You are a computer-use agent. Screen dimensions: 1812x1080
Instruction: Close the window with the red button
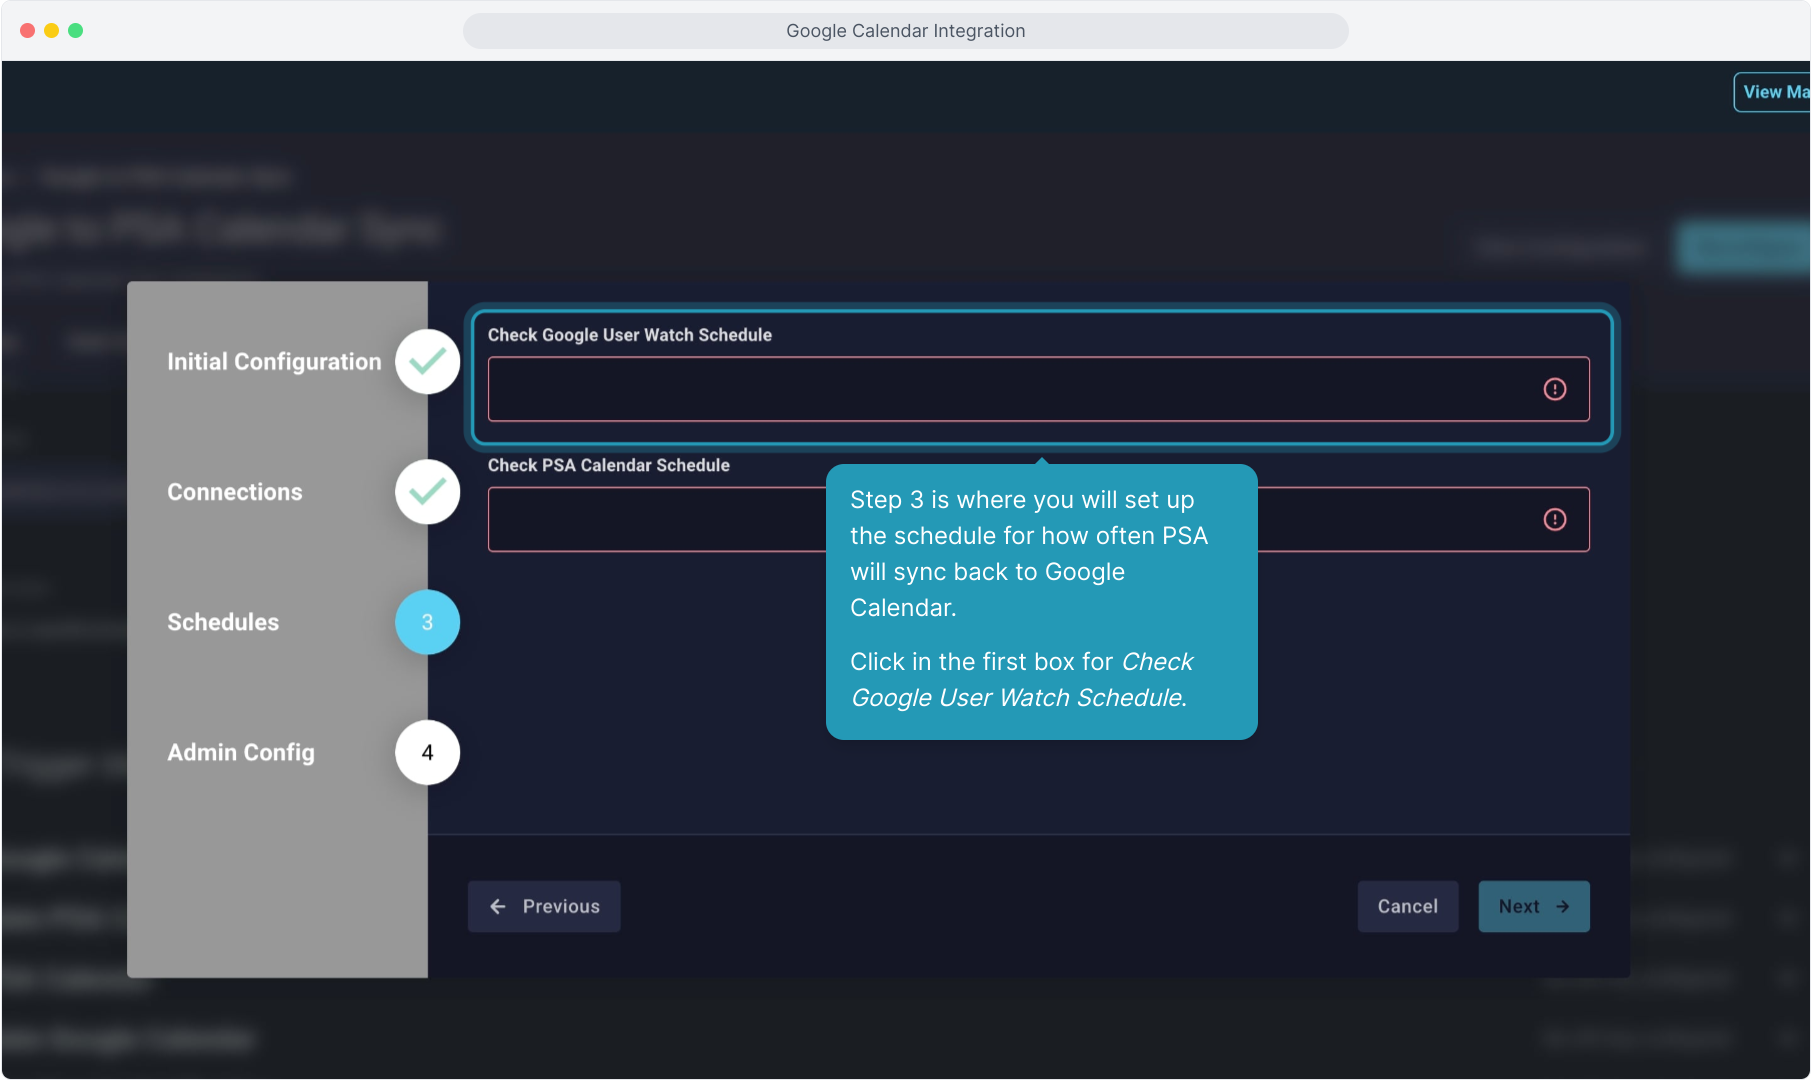click(x=27, y=31)
